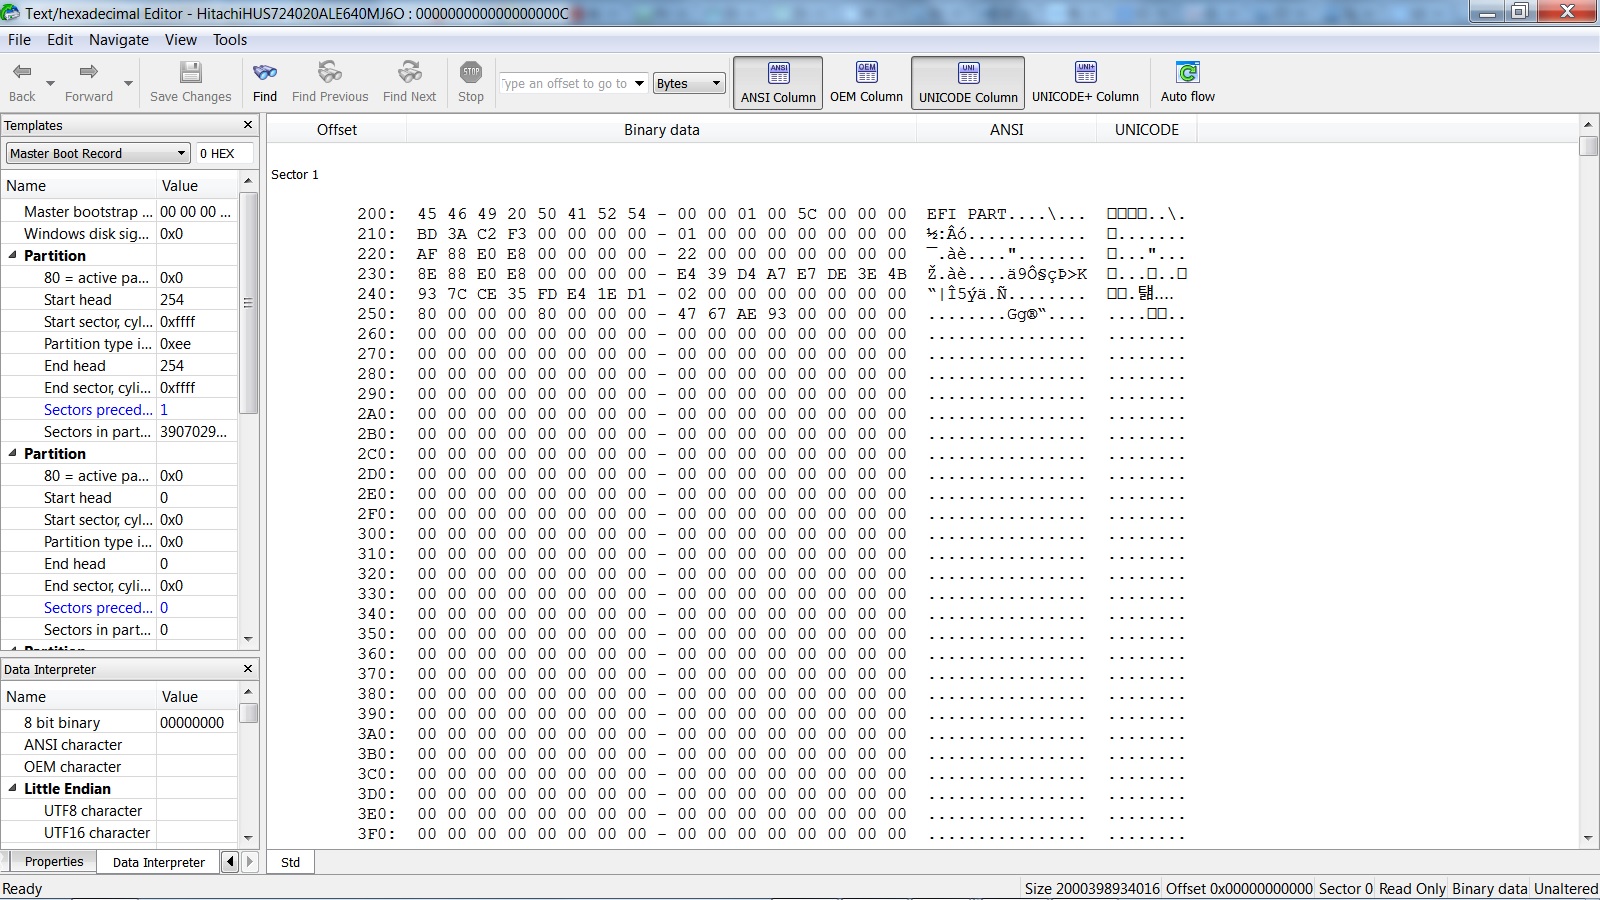Select the 8 bit binary row
The image size is (1600, 900).
pos(119,722)
